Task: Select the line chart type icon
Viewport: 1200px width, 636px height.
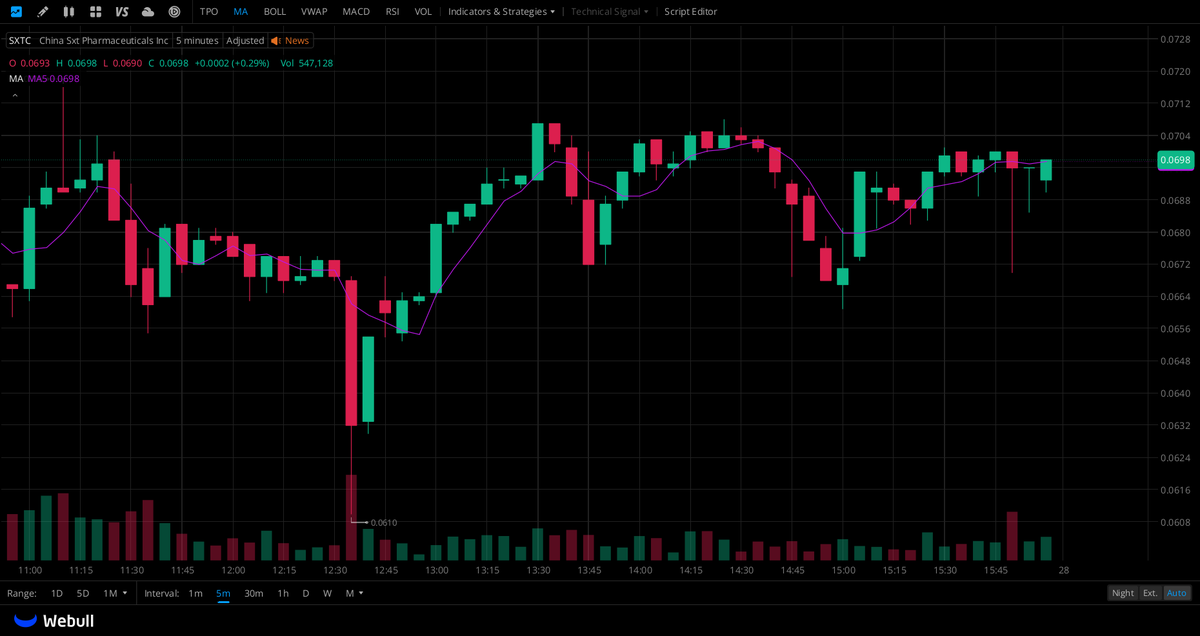Action: 16,12
